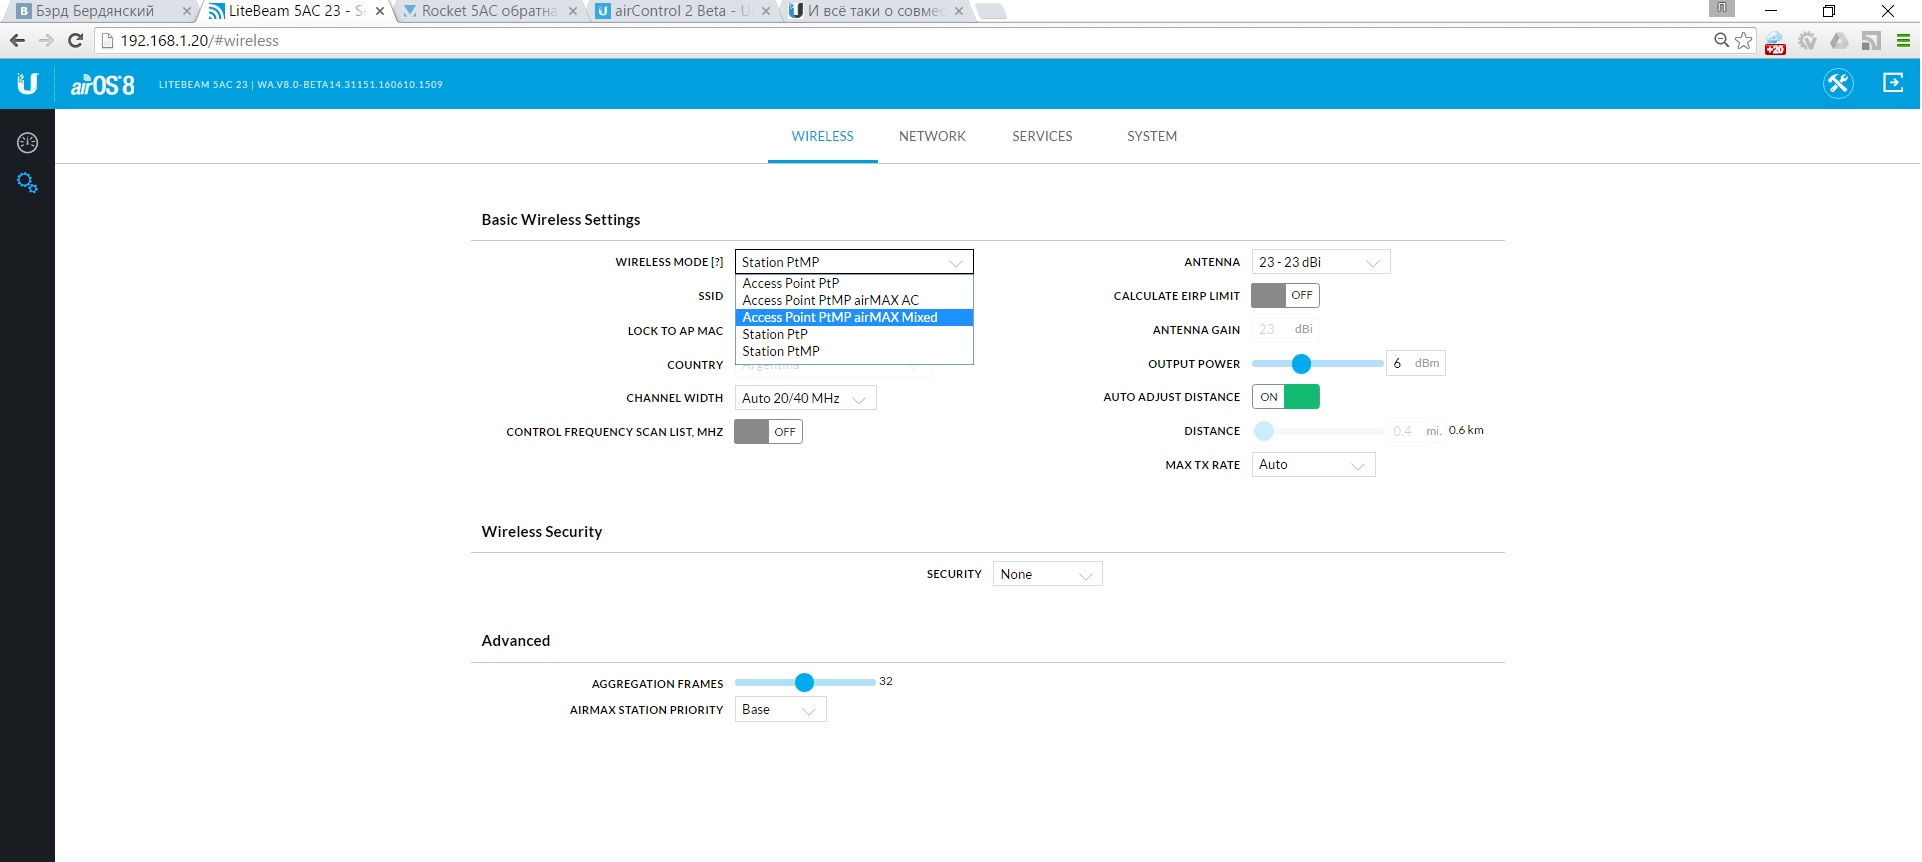Click the Wireless Mode help [?] link

[717, 262]
